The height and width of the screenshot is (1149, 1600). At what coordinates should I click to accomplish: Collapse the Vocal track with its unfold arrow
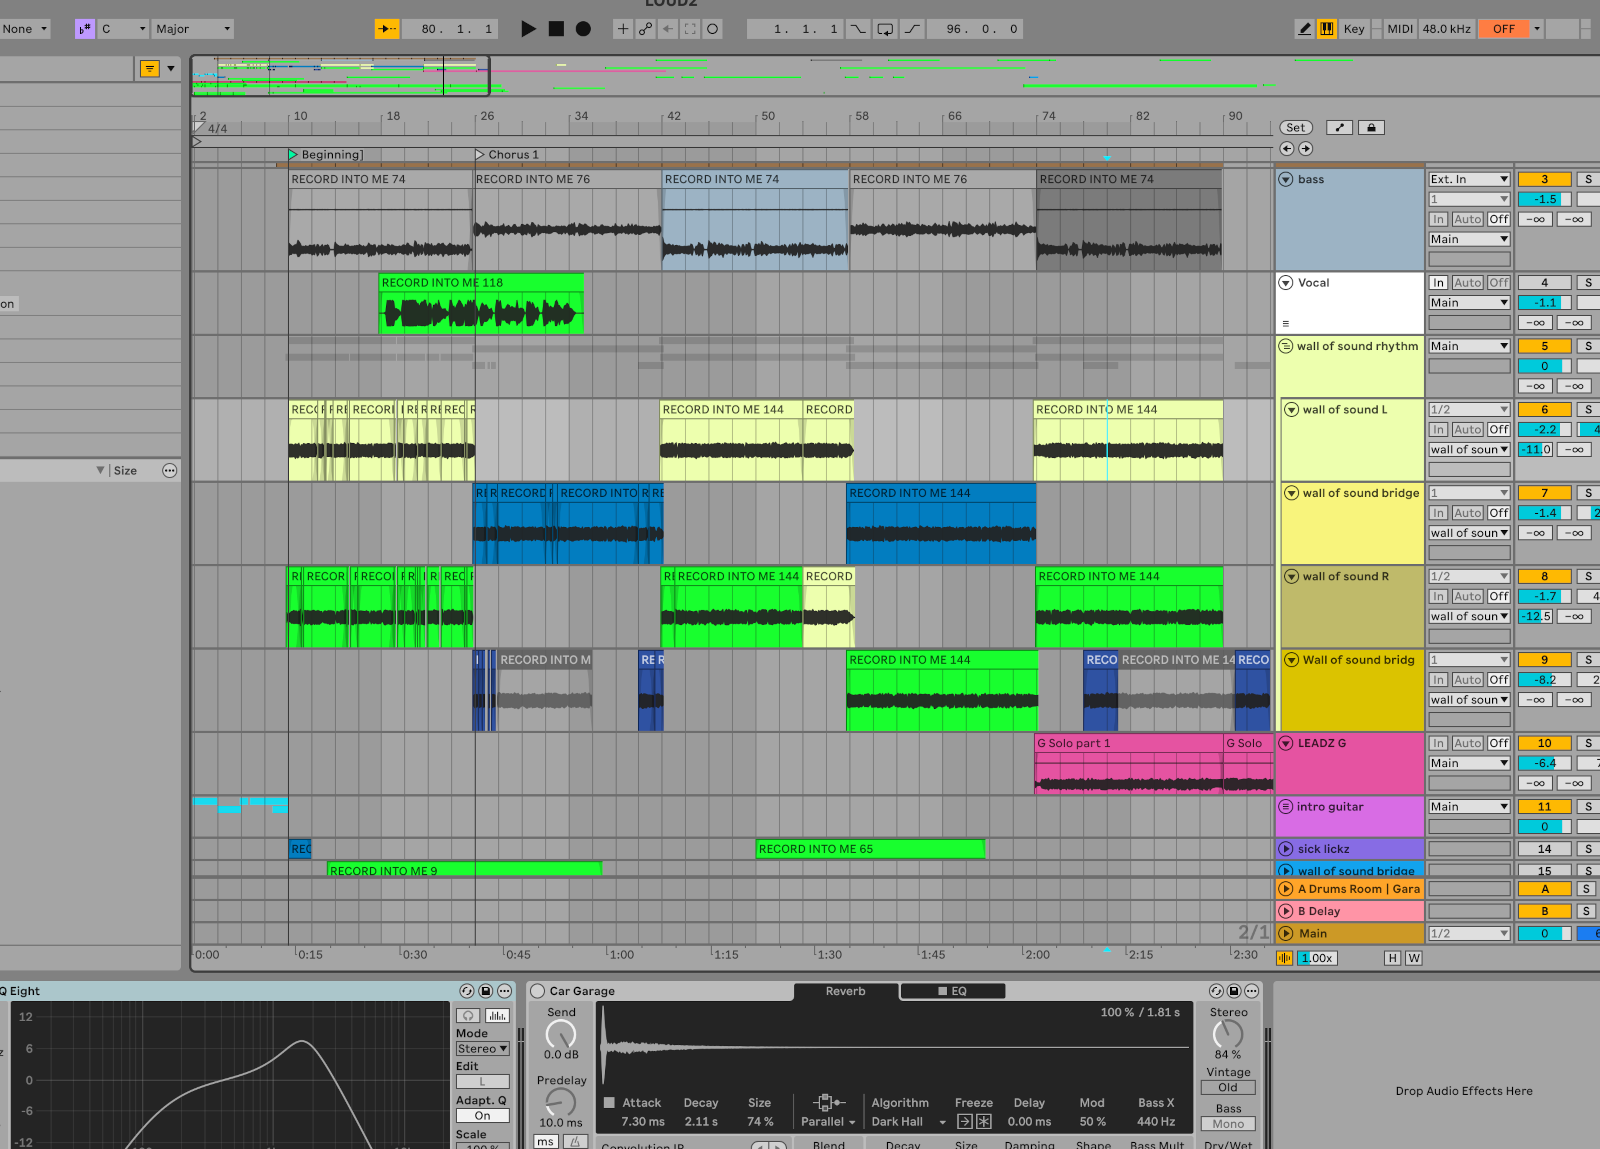(1286, 283)
